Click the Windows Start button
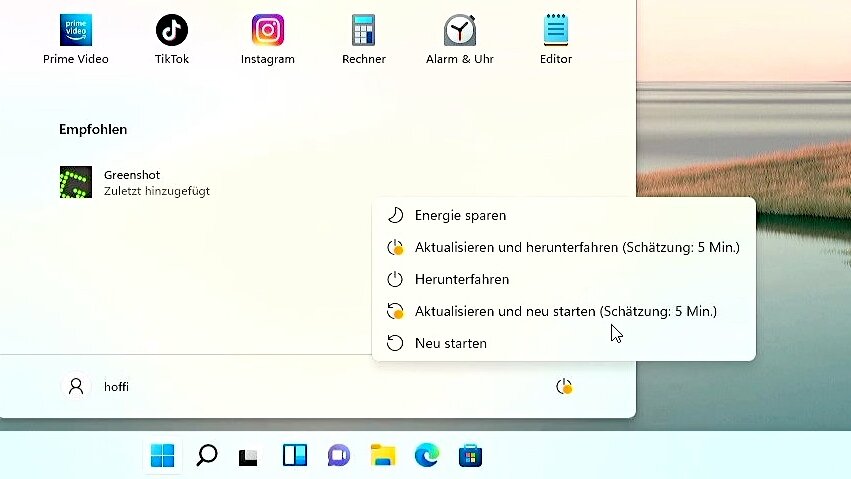 (162, 457)
